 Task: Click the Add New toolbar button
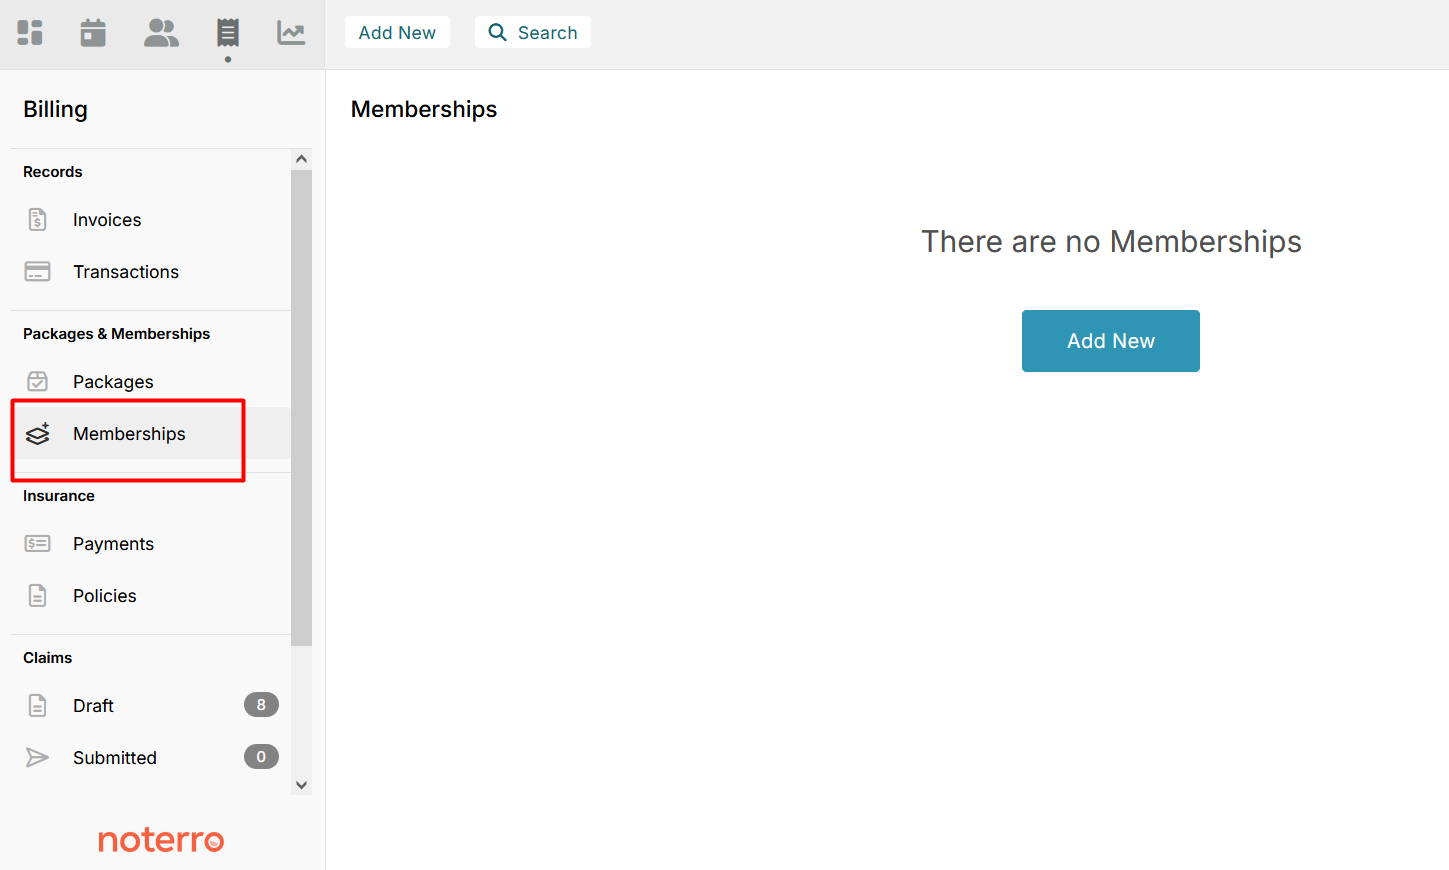pyautogui.click(x=397, y=32)
